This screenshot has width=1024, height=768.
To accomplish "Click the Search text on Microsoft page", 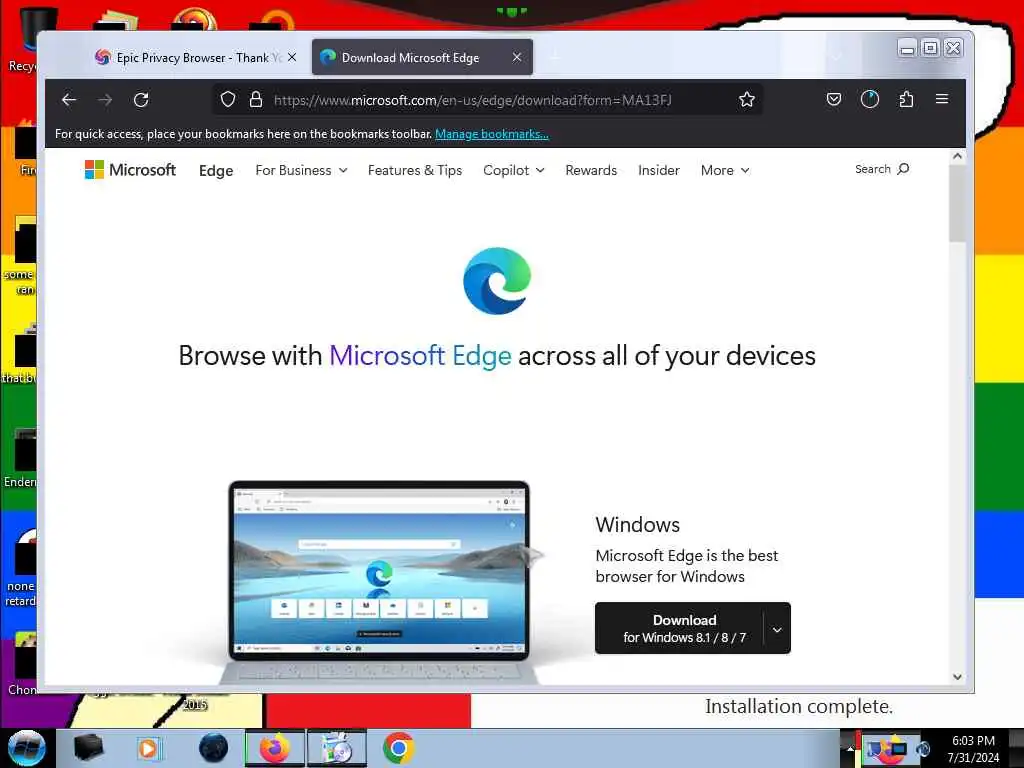I will (x=872, y=169).
